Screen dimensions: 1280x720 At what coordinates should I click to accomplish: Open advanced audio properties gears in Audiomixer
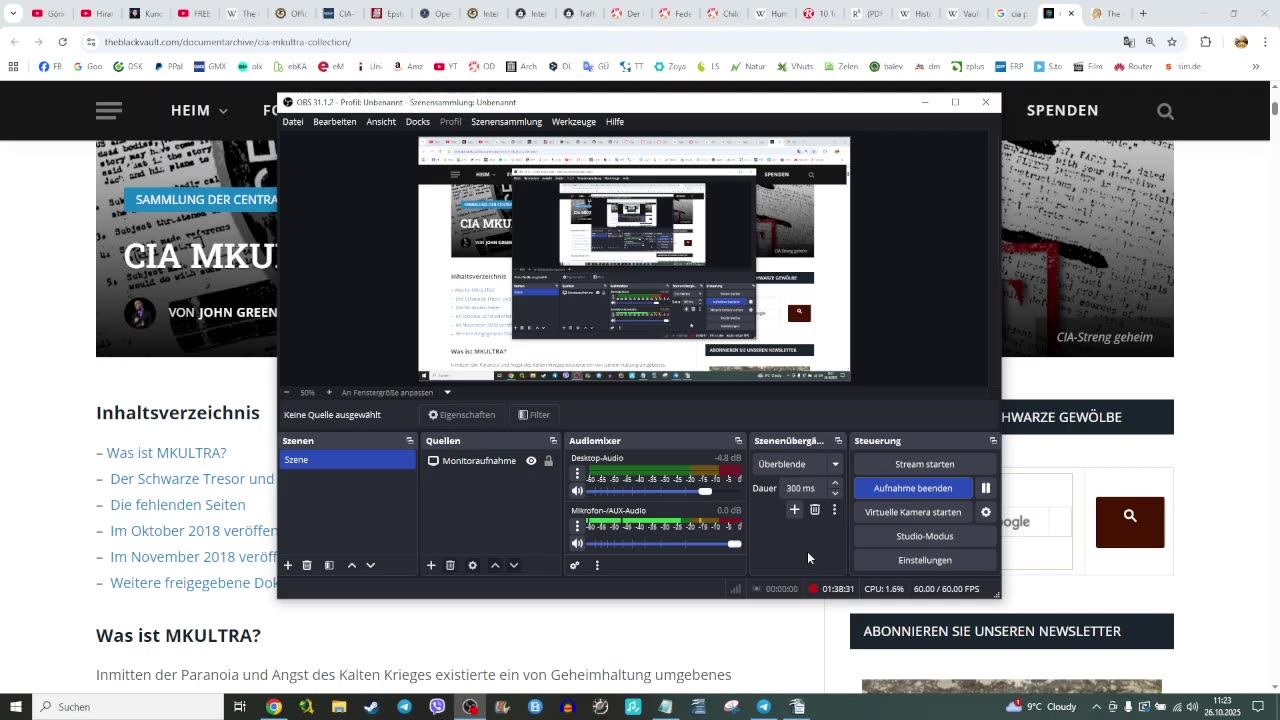point(575,565)
